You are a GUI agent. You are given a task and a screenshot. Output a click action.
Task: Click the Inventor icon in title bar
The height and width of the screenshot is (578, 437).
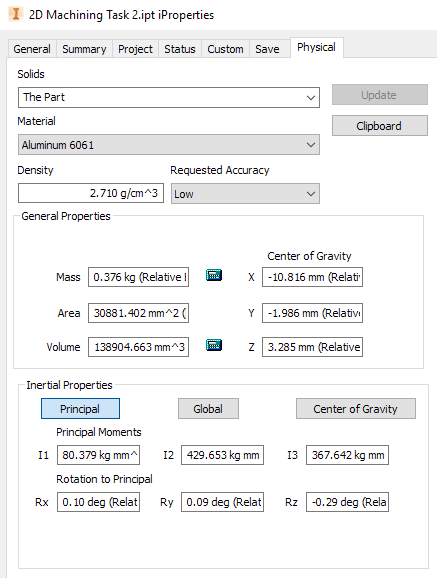coord(15,14)
